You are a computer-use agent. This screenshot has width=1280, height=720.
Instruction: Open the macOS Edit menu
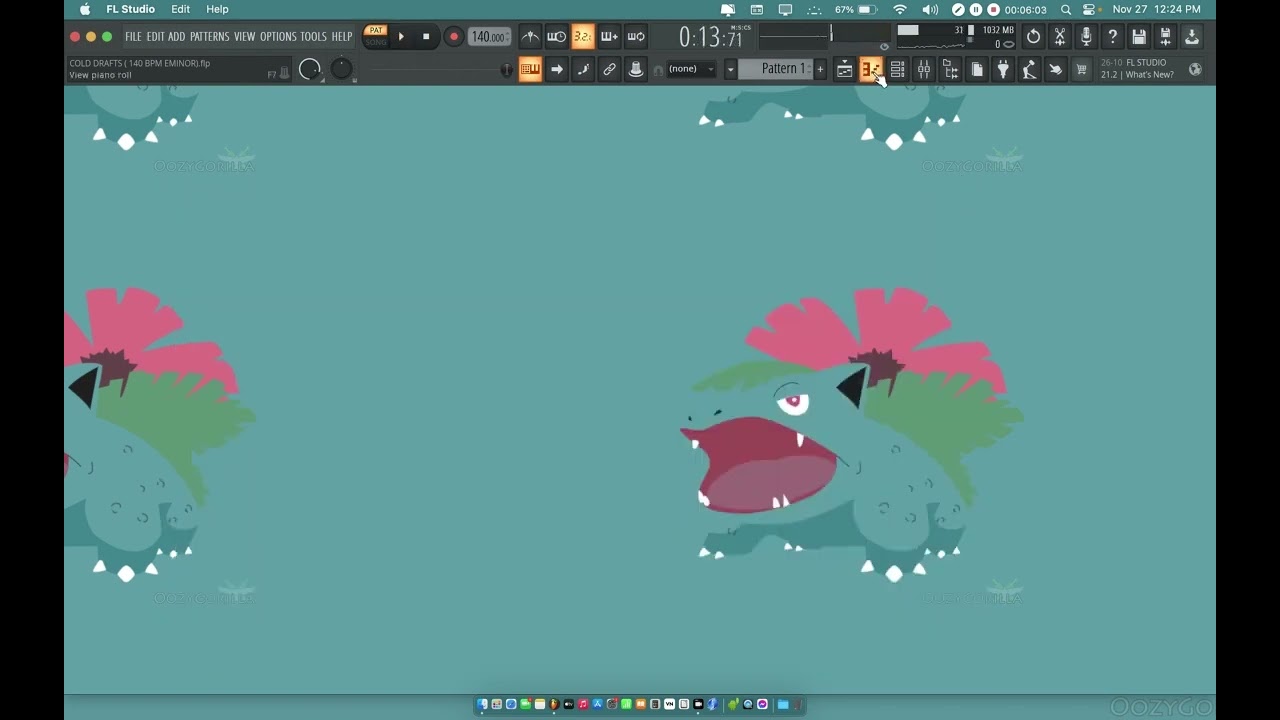click(x=180, y=9)
